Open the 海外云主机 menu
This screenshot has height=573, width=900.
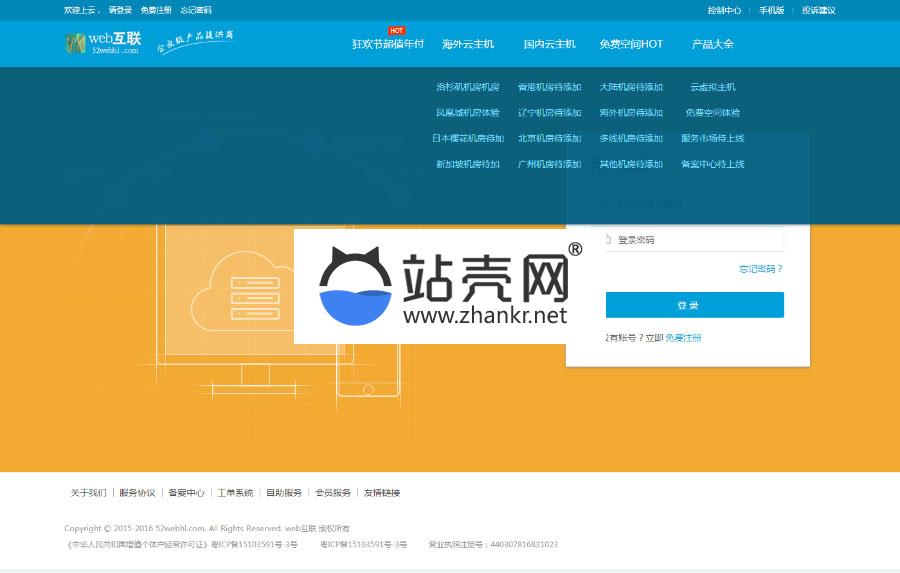[468, 44]
